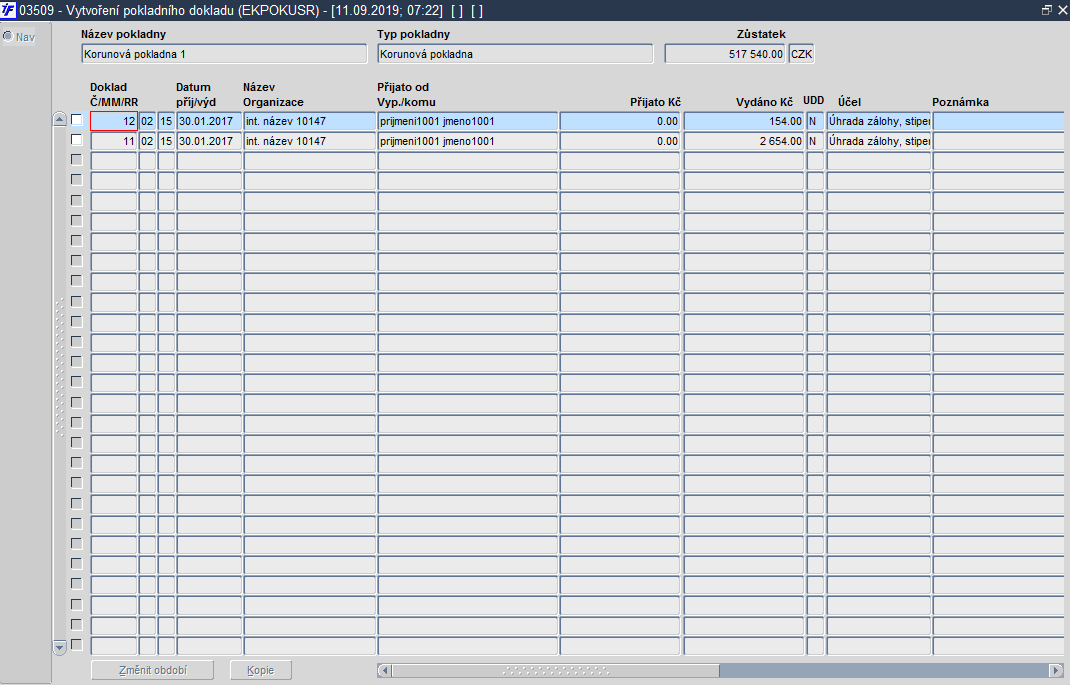
Task: Click the vertical scroll up arrow
Action: pyautogui.click(x=59, y=119)
